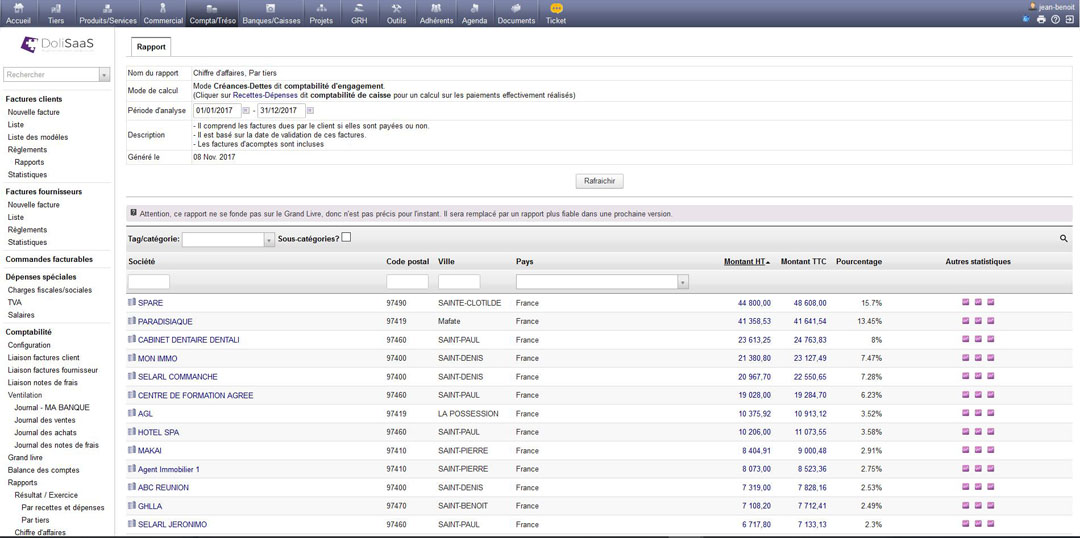Open the Agenda menu

pos(475,14)
